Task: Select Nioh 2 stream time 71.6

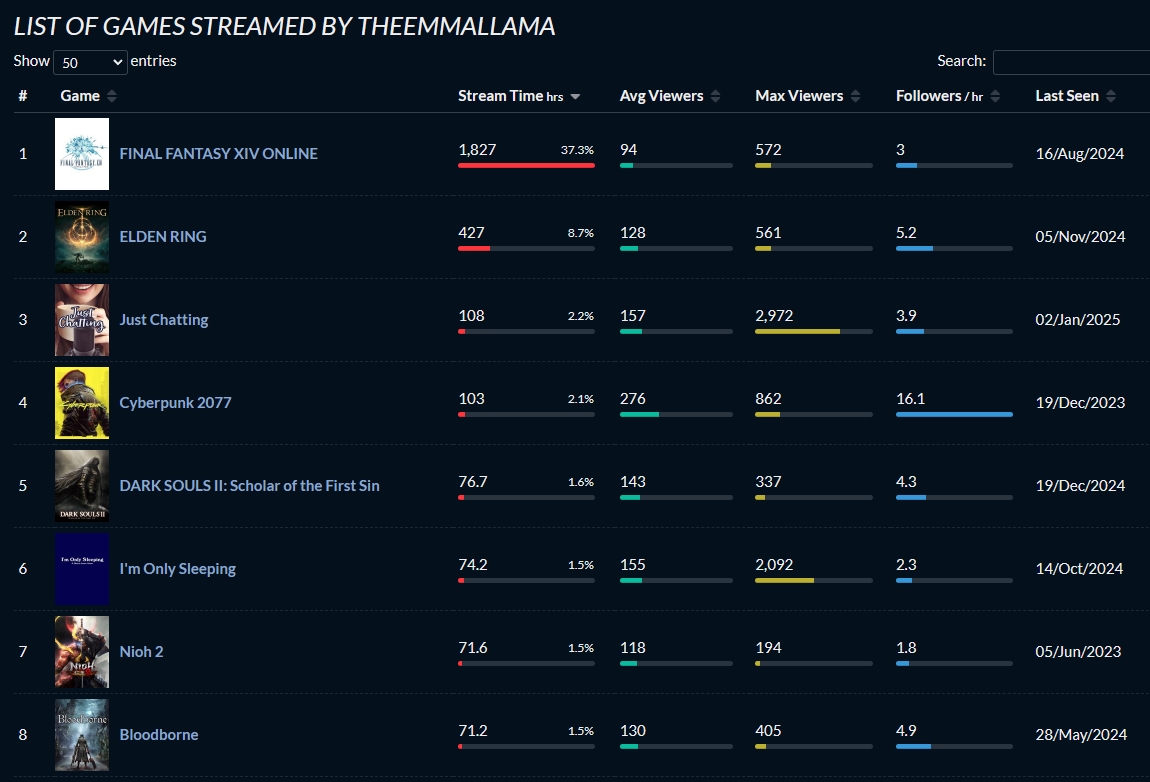Action: click(x=473, y=648)
